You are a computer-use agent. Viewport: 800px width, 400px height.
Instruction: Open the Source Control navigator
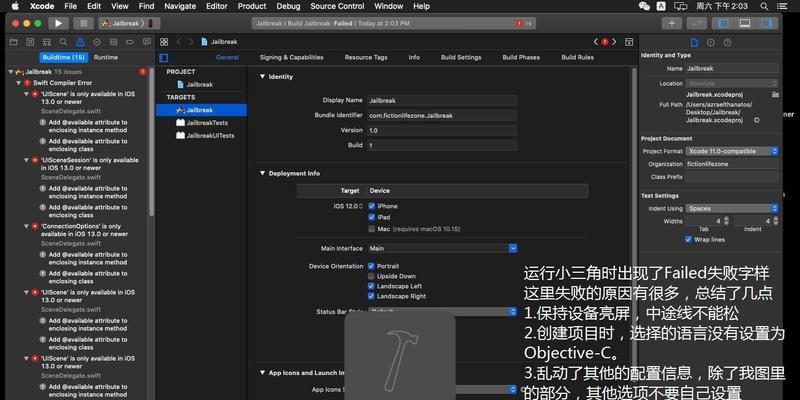[30, 42]
